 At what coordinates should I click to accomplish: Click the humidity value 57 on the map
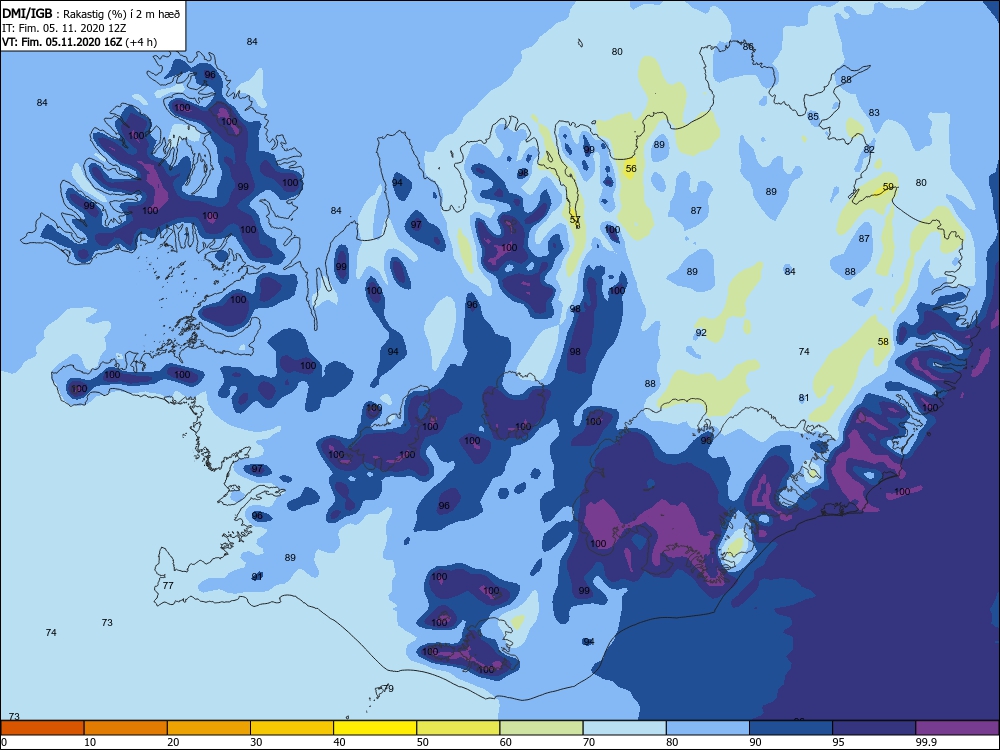point(575,219)
